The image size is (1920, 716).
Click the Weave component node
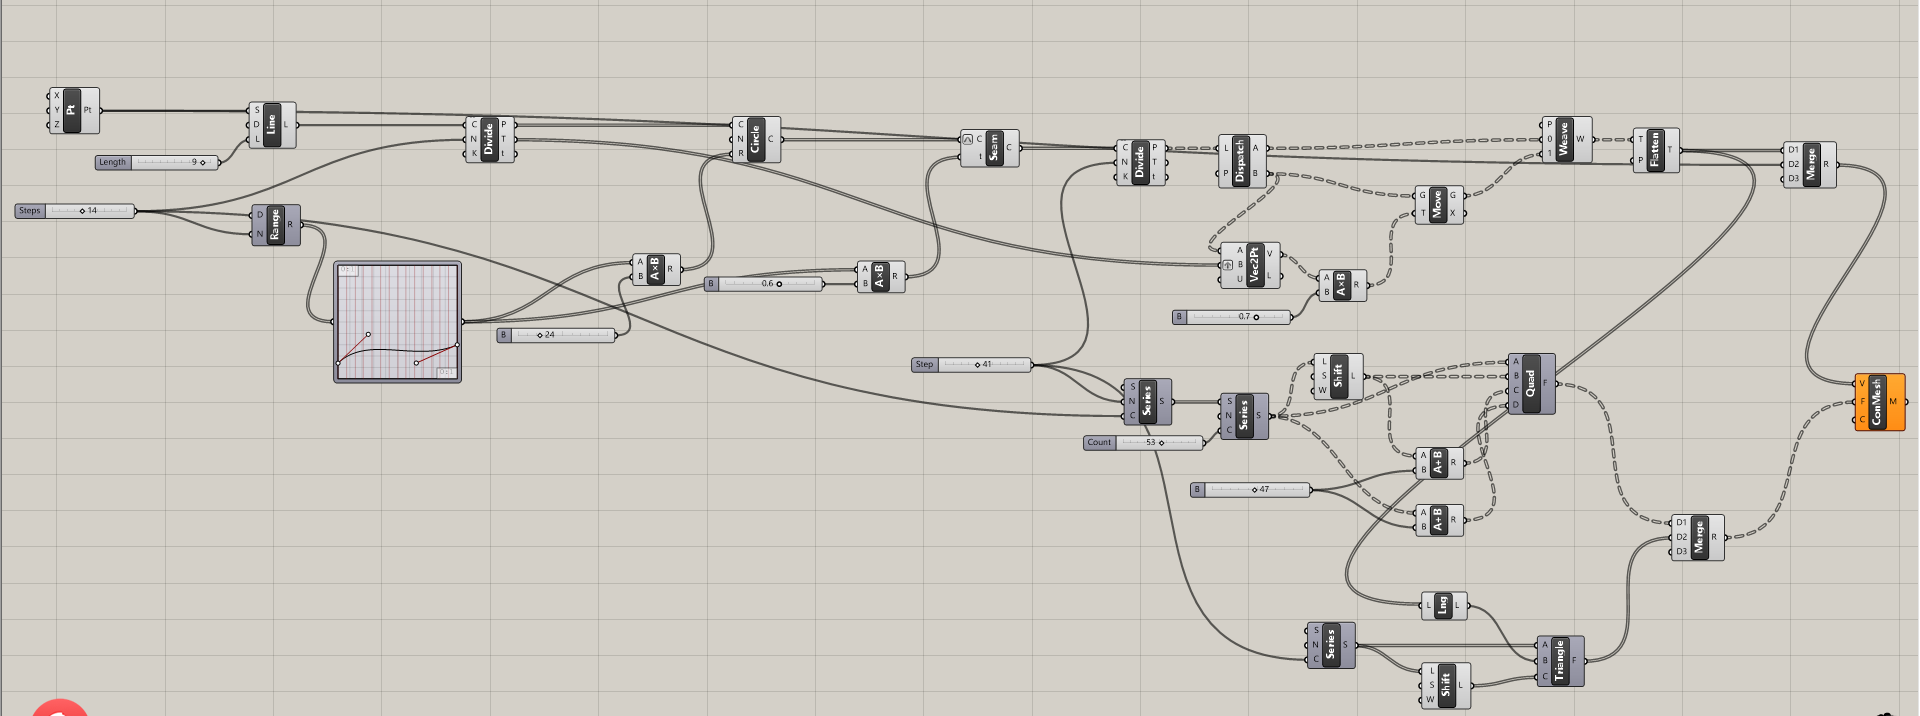pyautogui.click(x=1564, y=139)
